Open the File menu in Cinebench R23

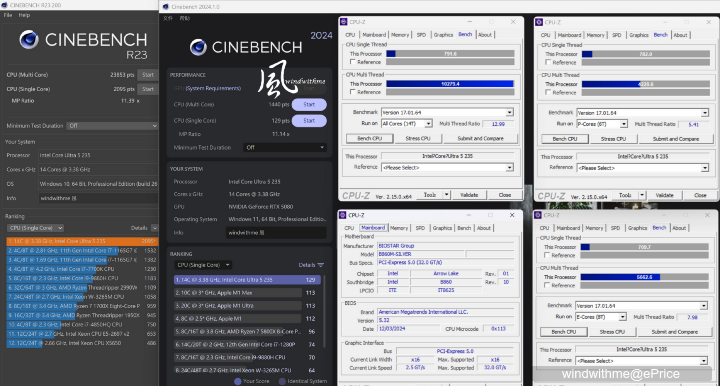point(8,15)
